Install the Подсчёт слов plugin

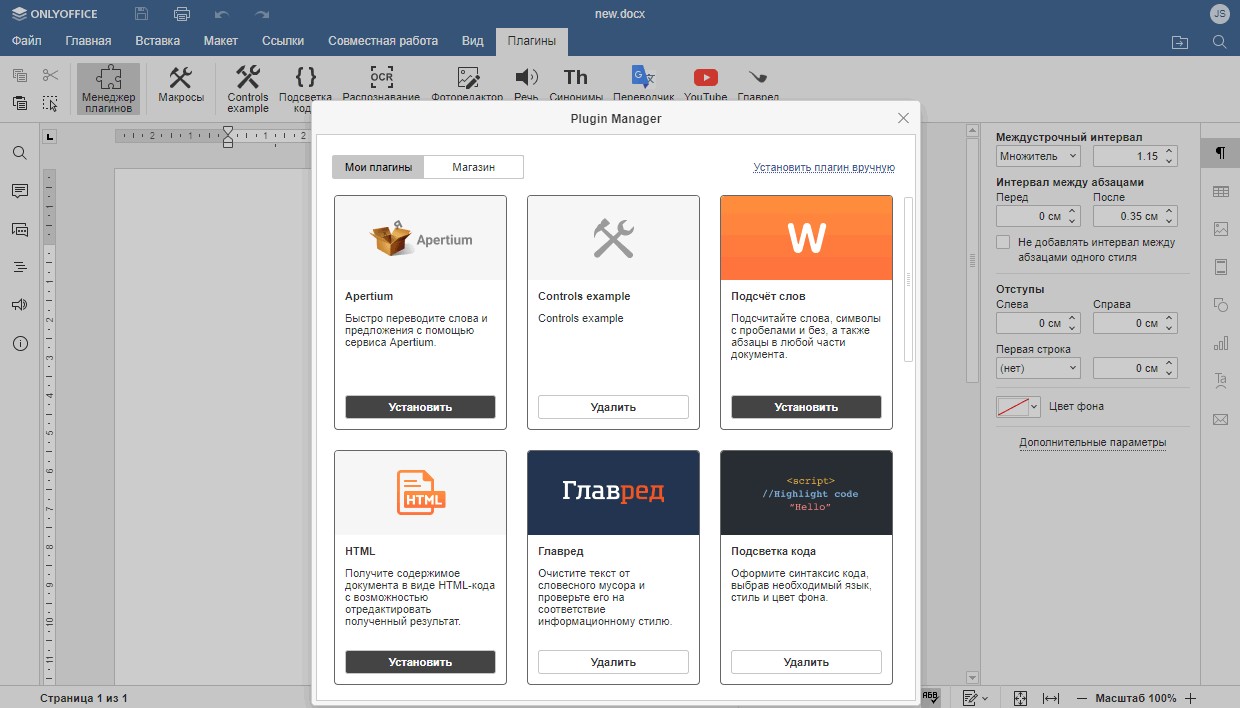[x=806, y=407]
